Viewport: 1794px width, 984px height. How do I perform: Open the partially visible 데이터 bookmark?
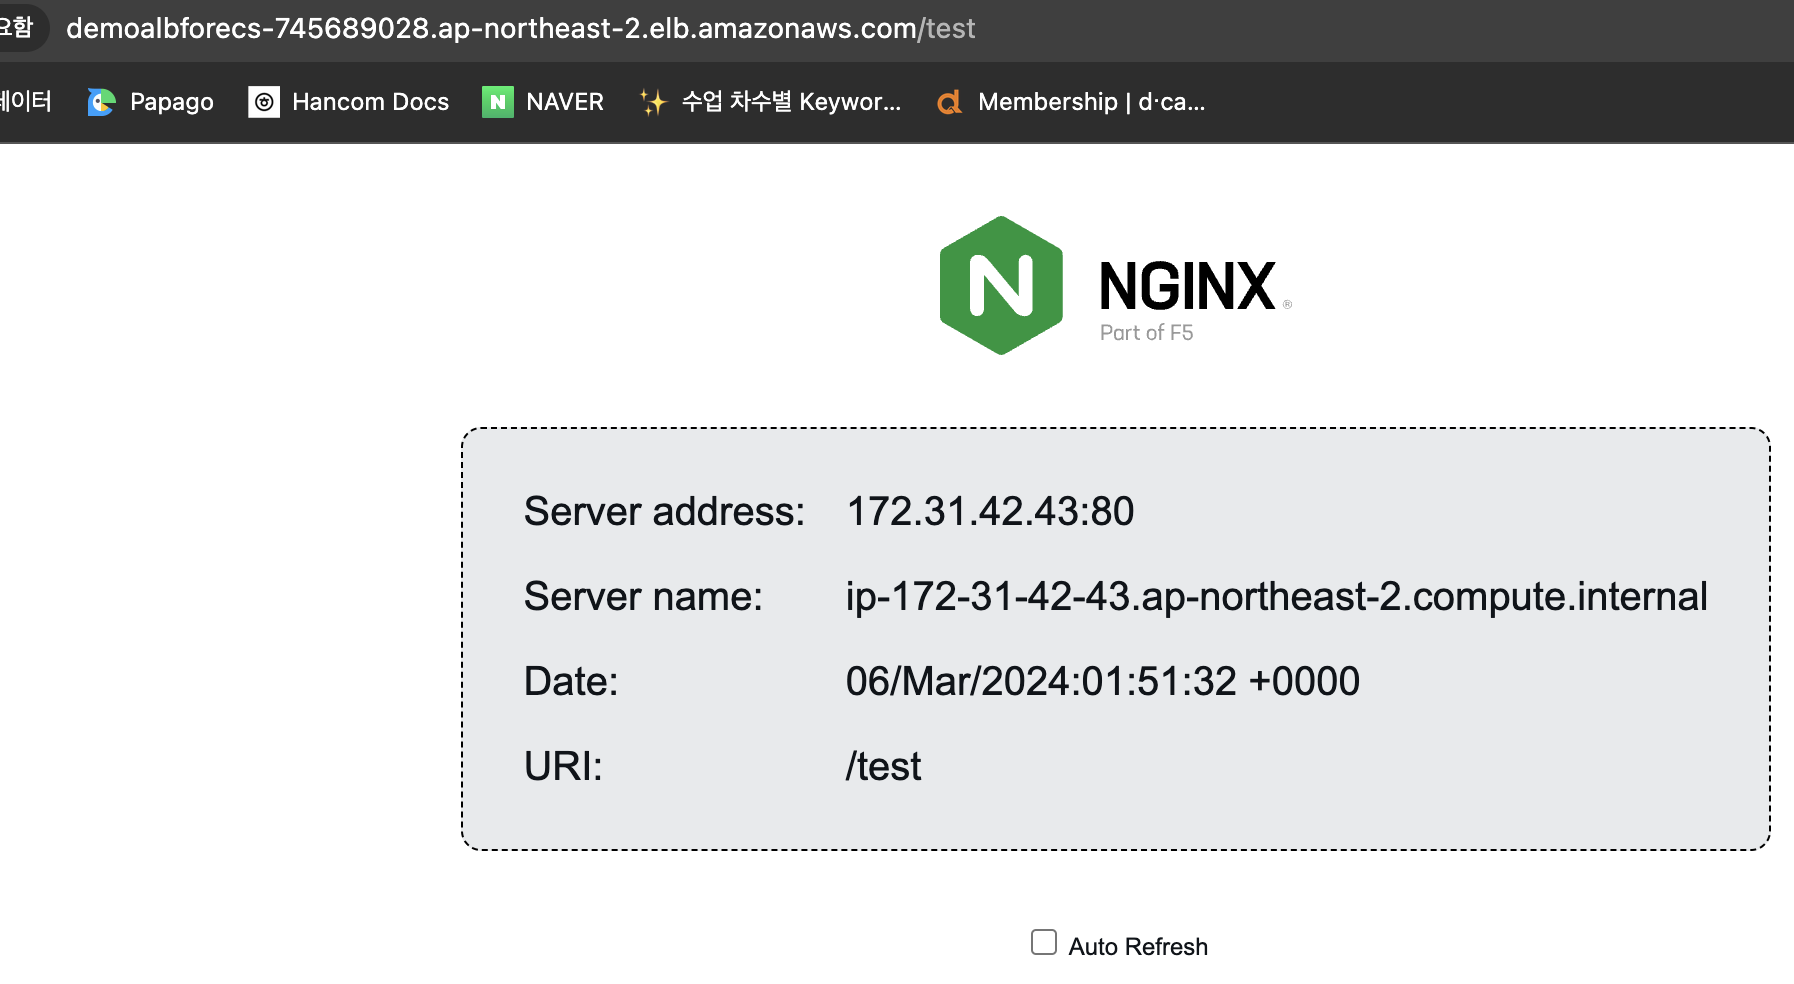(x=26, y=102)
